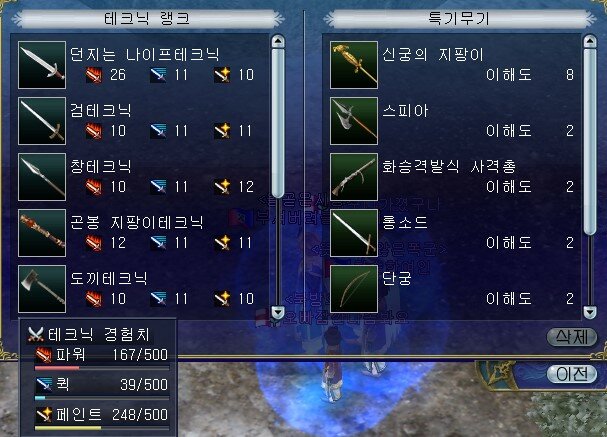Click the sword technique (검테크닉) icon
The height and width of the screenshot is (437, 607).
42,121
